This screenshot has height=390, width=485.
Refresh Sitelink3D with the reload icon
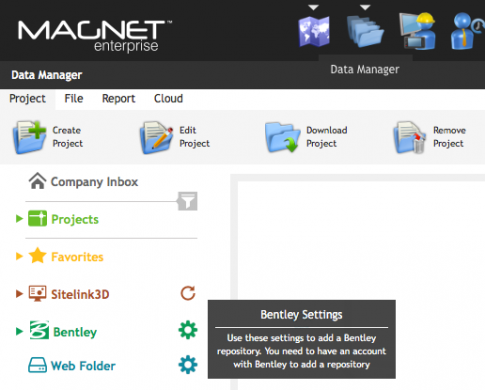coord(188,293)
